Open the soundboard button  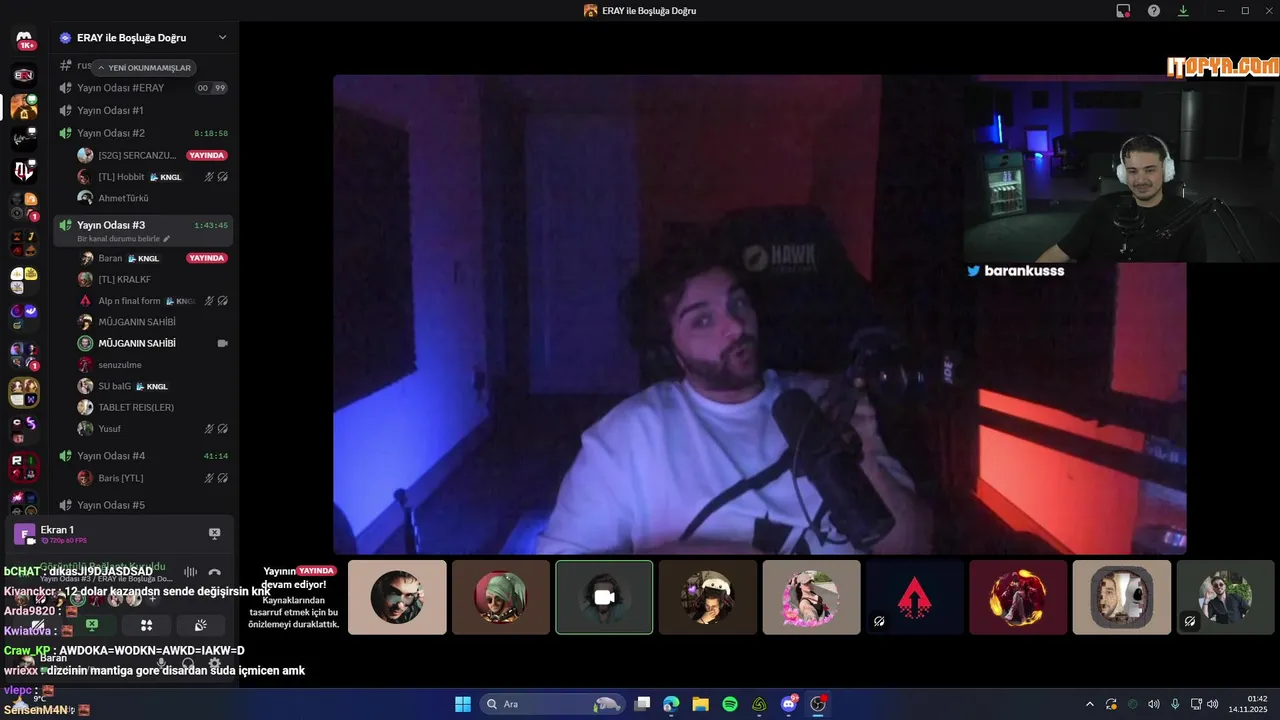click(x=200, y=625)
